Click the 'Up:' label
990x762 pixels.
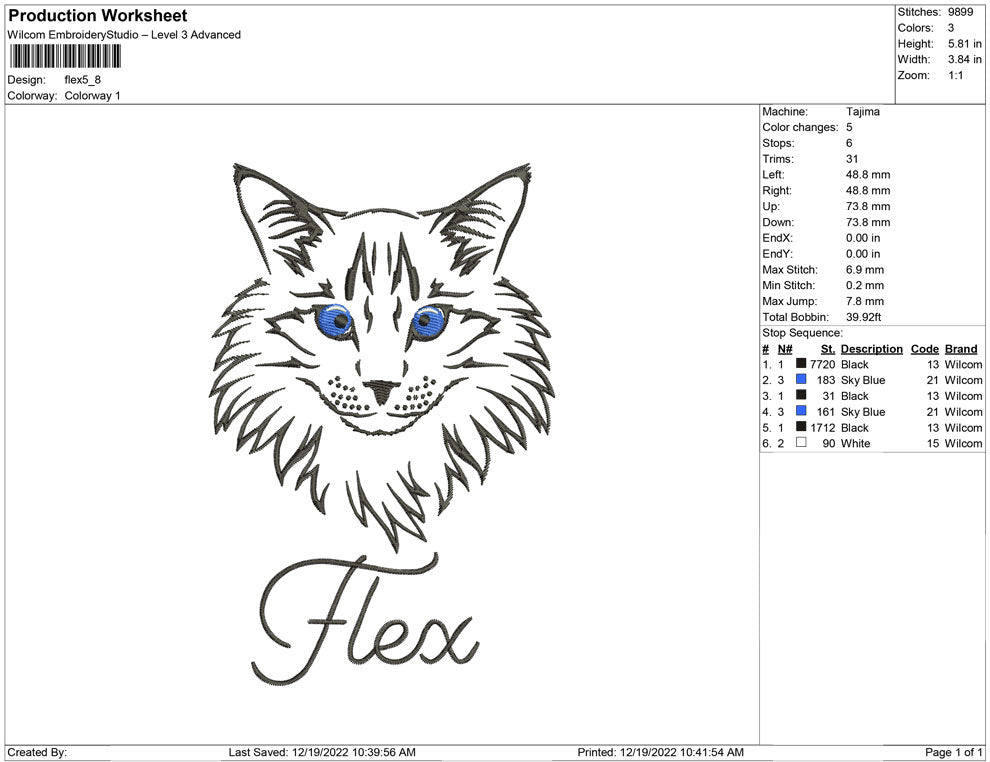click(770, 206)
